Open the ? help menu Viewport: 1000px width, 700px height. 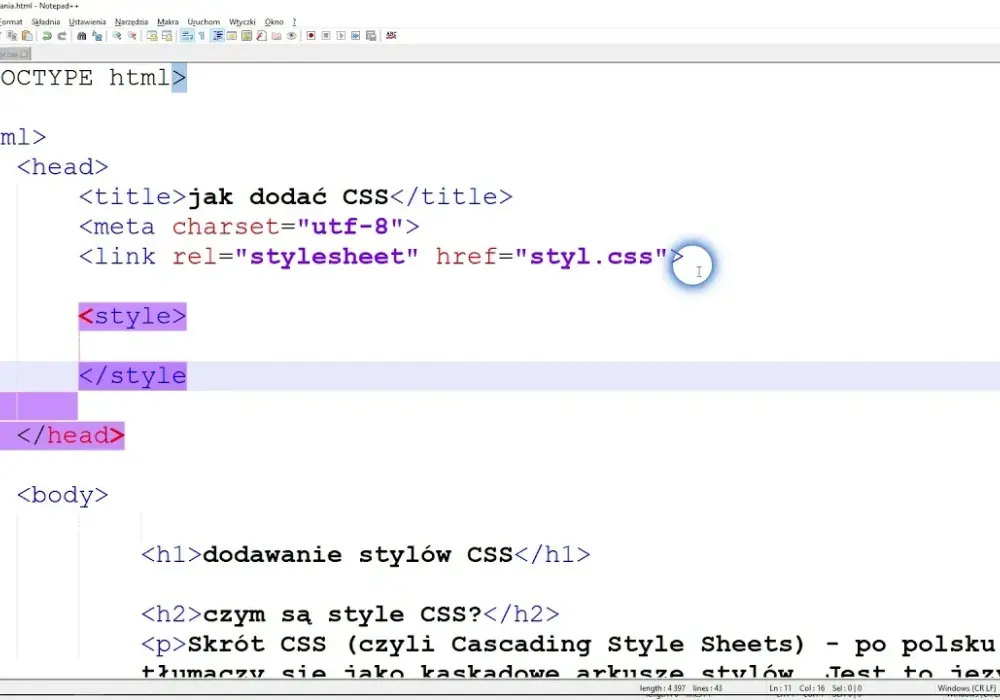point(294,22)
